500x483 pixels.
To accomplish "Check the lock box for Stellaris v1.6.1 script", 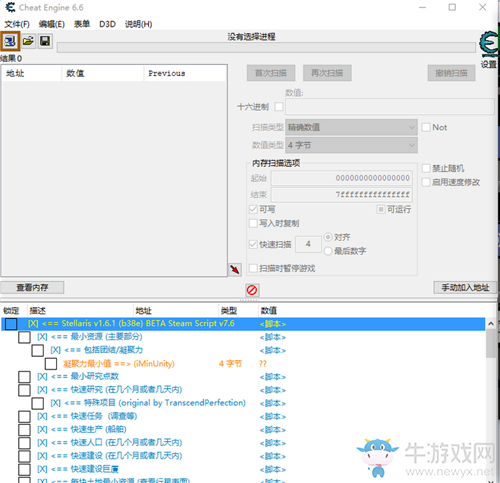I will pyautogui.click(x=11, y=324).
